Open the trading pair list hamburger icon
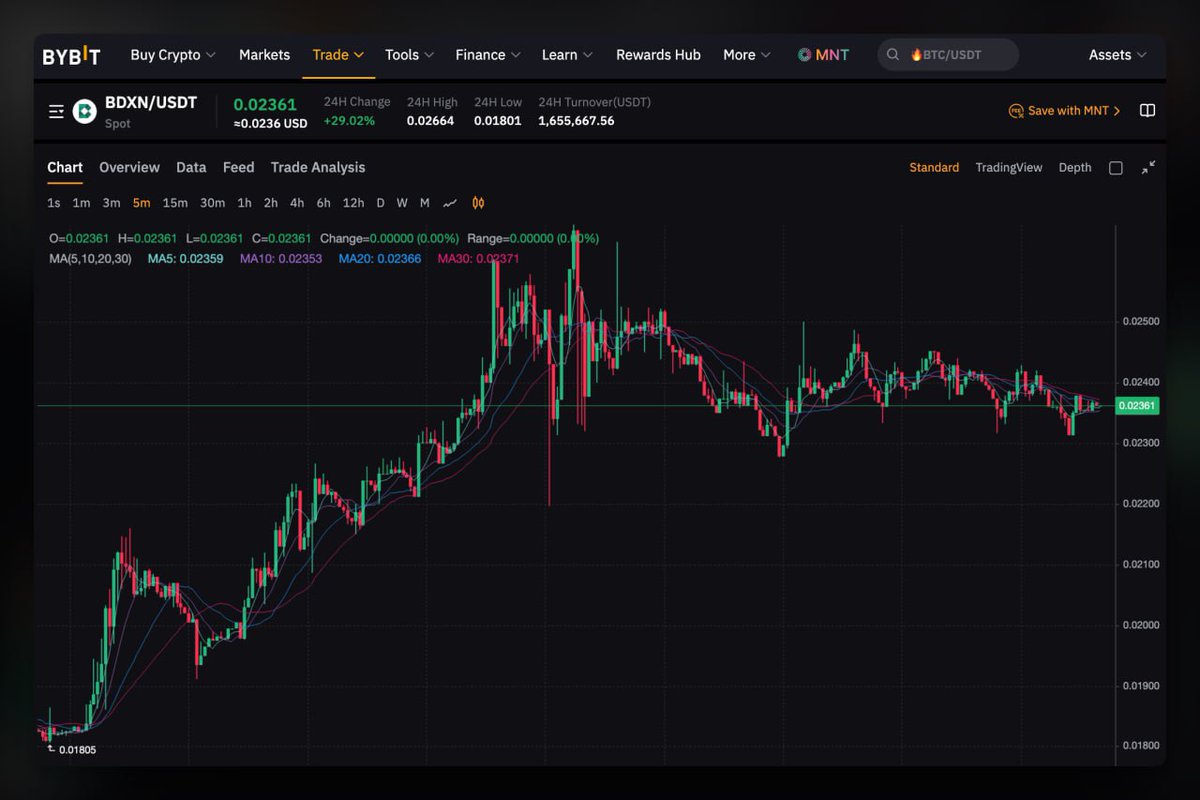Image resolution: width=1200 pixels, height=800 pixels. pos(56,111)
